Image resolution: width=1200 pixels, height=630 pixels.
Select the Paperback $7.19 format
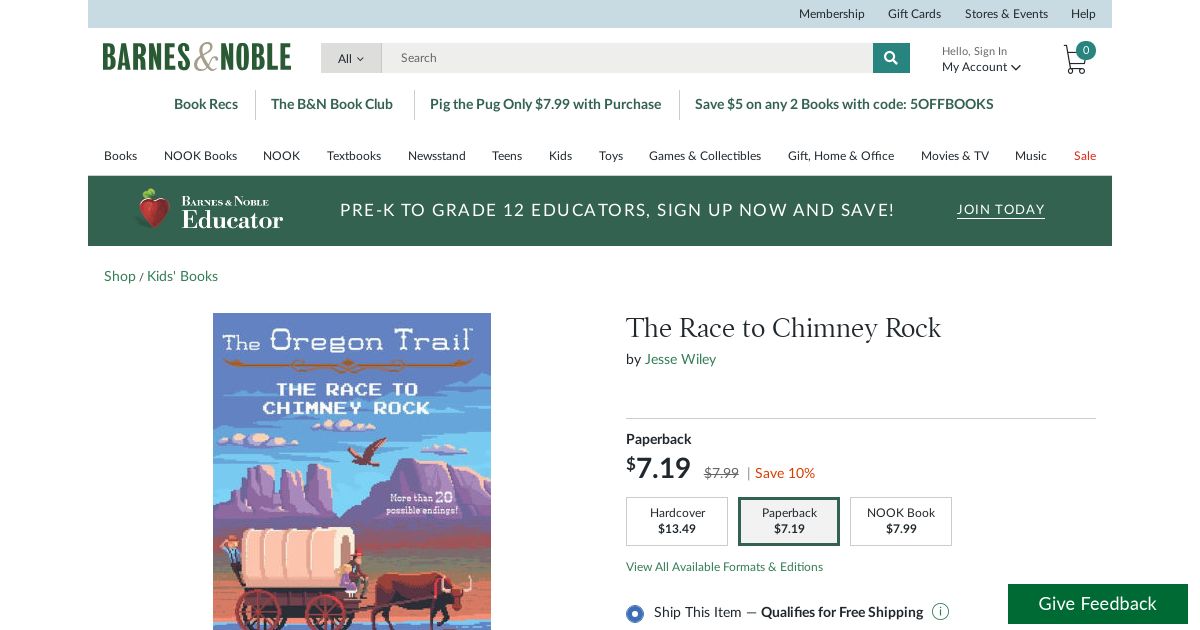pyautogui.click(x=789, y=521)
